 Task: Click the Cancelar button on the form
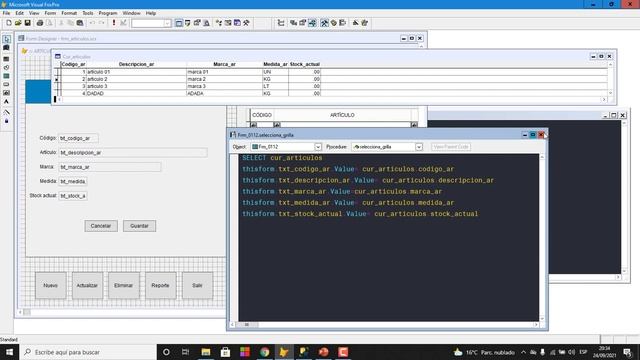101,226
